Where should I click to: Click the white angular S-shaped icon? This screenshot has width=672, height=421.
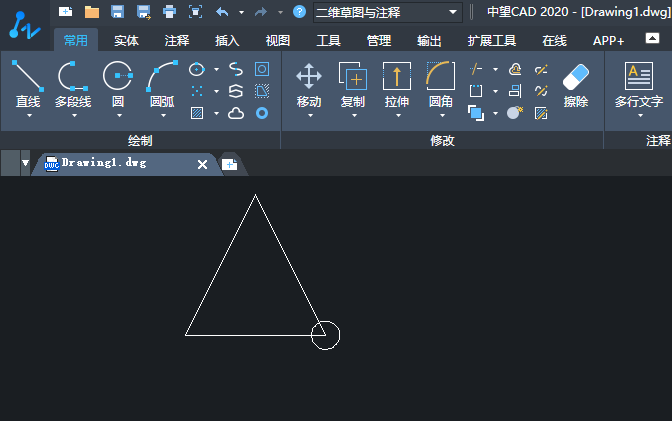coord(236,91)
